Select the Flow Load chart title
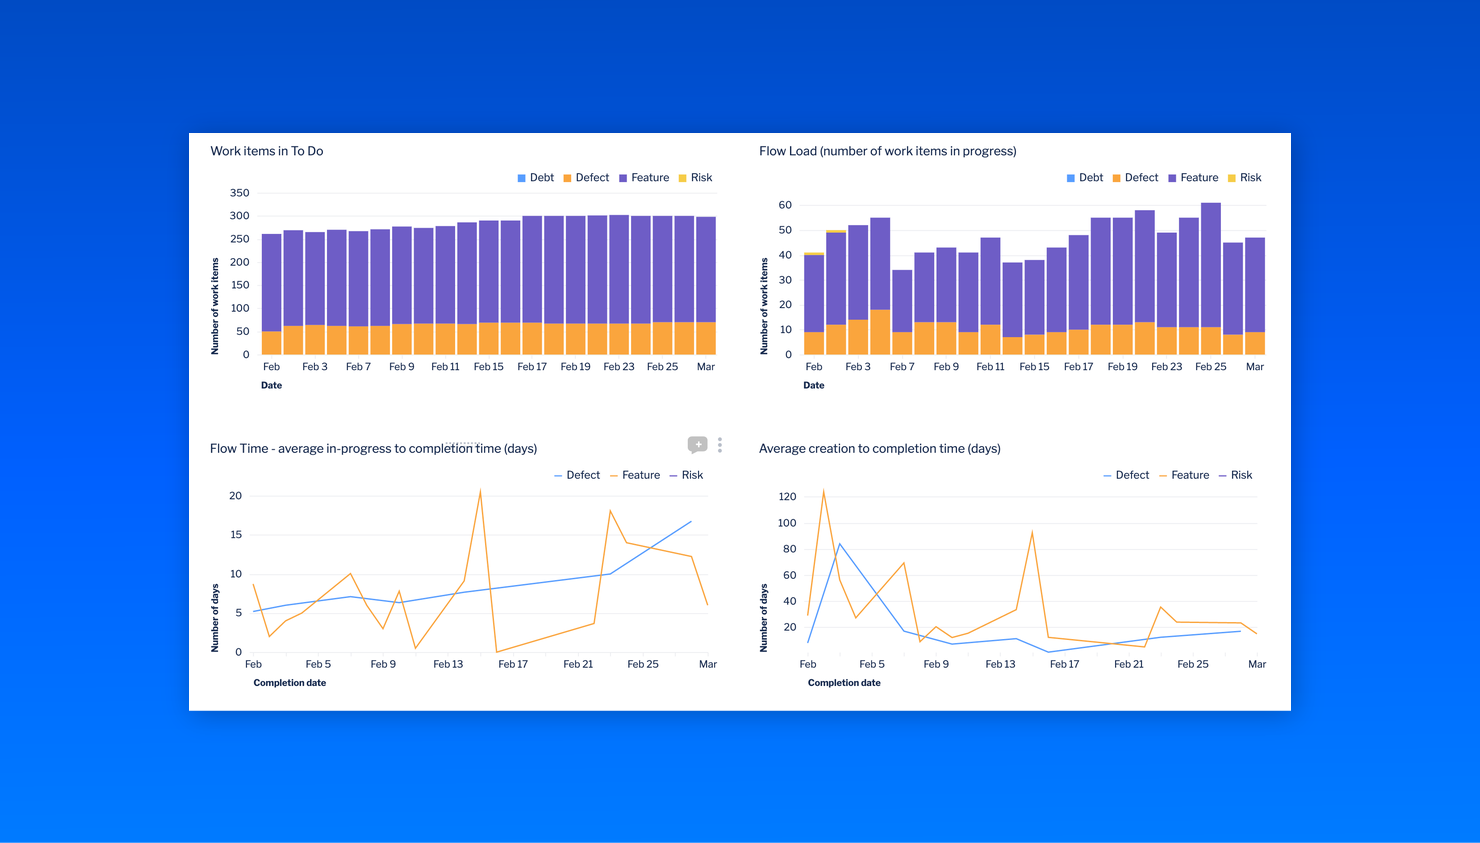This screenshot has height=843, width=1480. [887, 150]
